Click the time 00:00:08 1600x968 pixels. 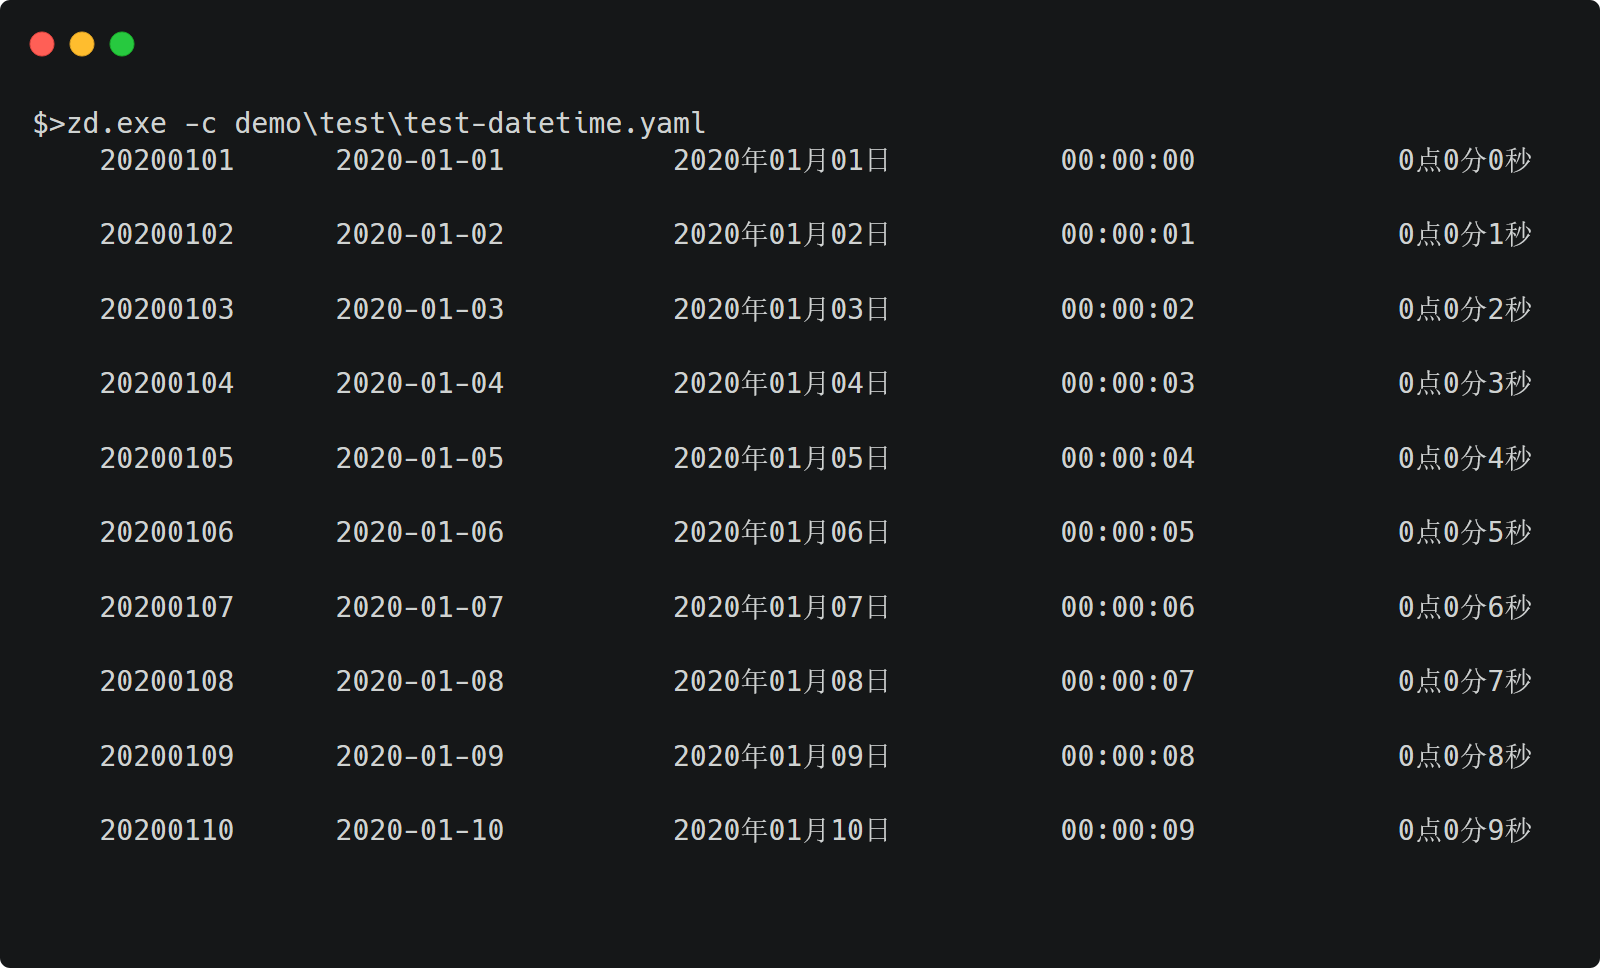pyautogui.click(x=1128, y=756)
